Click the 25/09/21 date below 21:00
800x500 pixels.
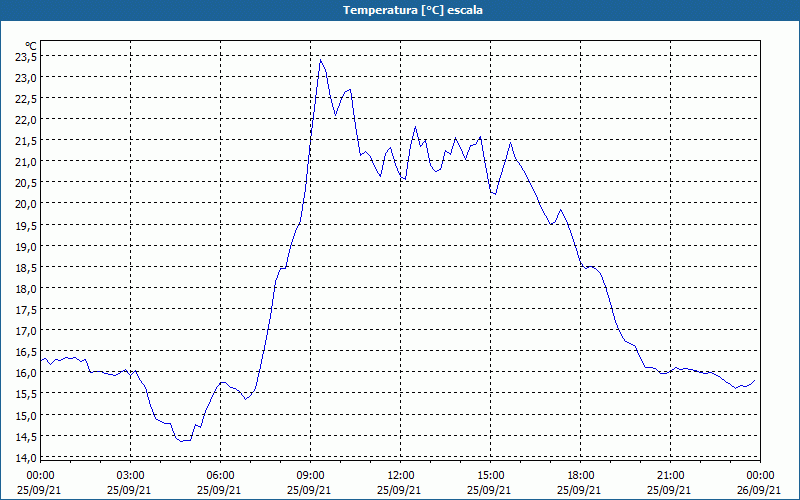669,490
